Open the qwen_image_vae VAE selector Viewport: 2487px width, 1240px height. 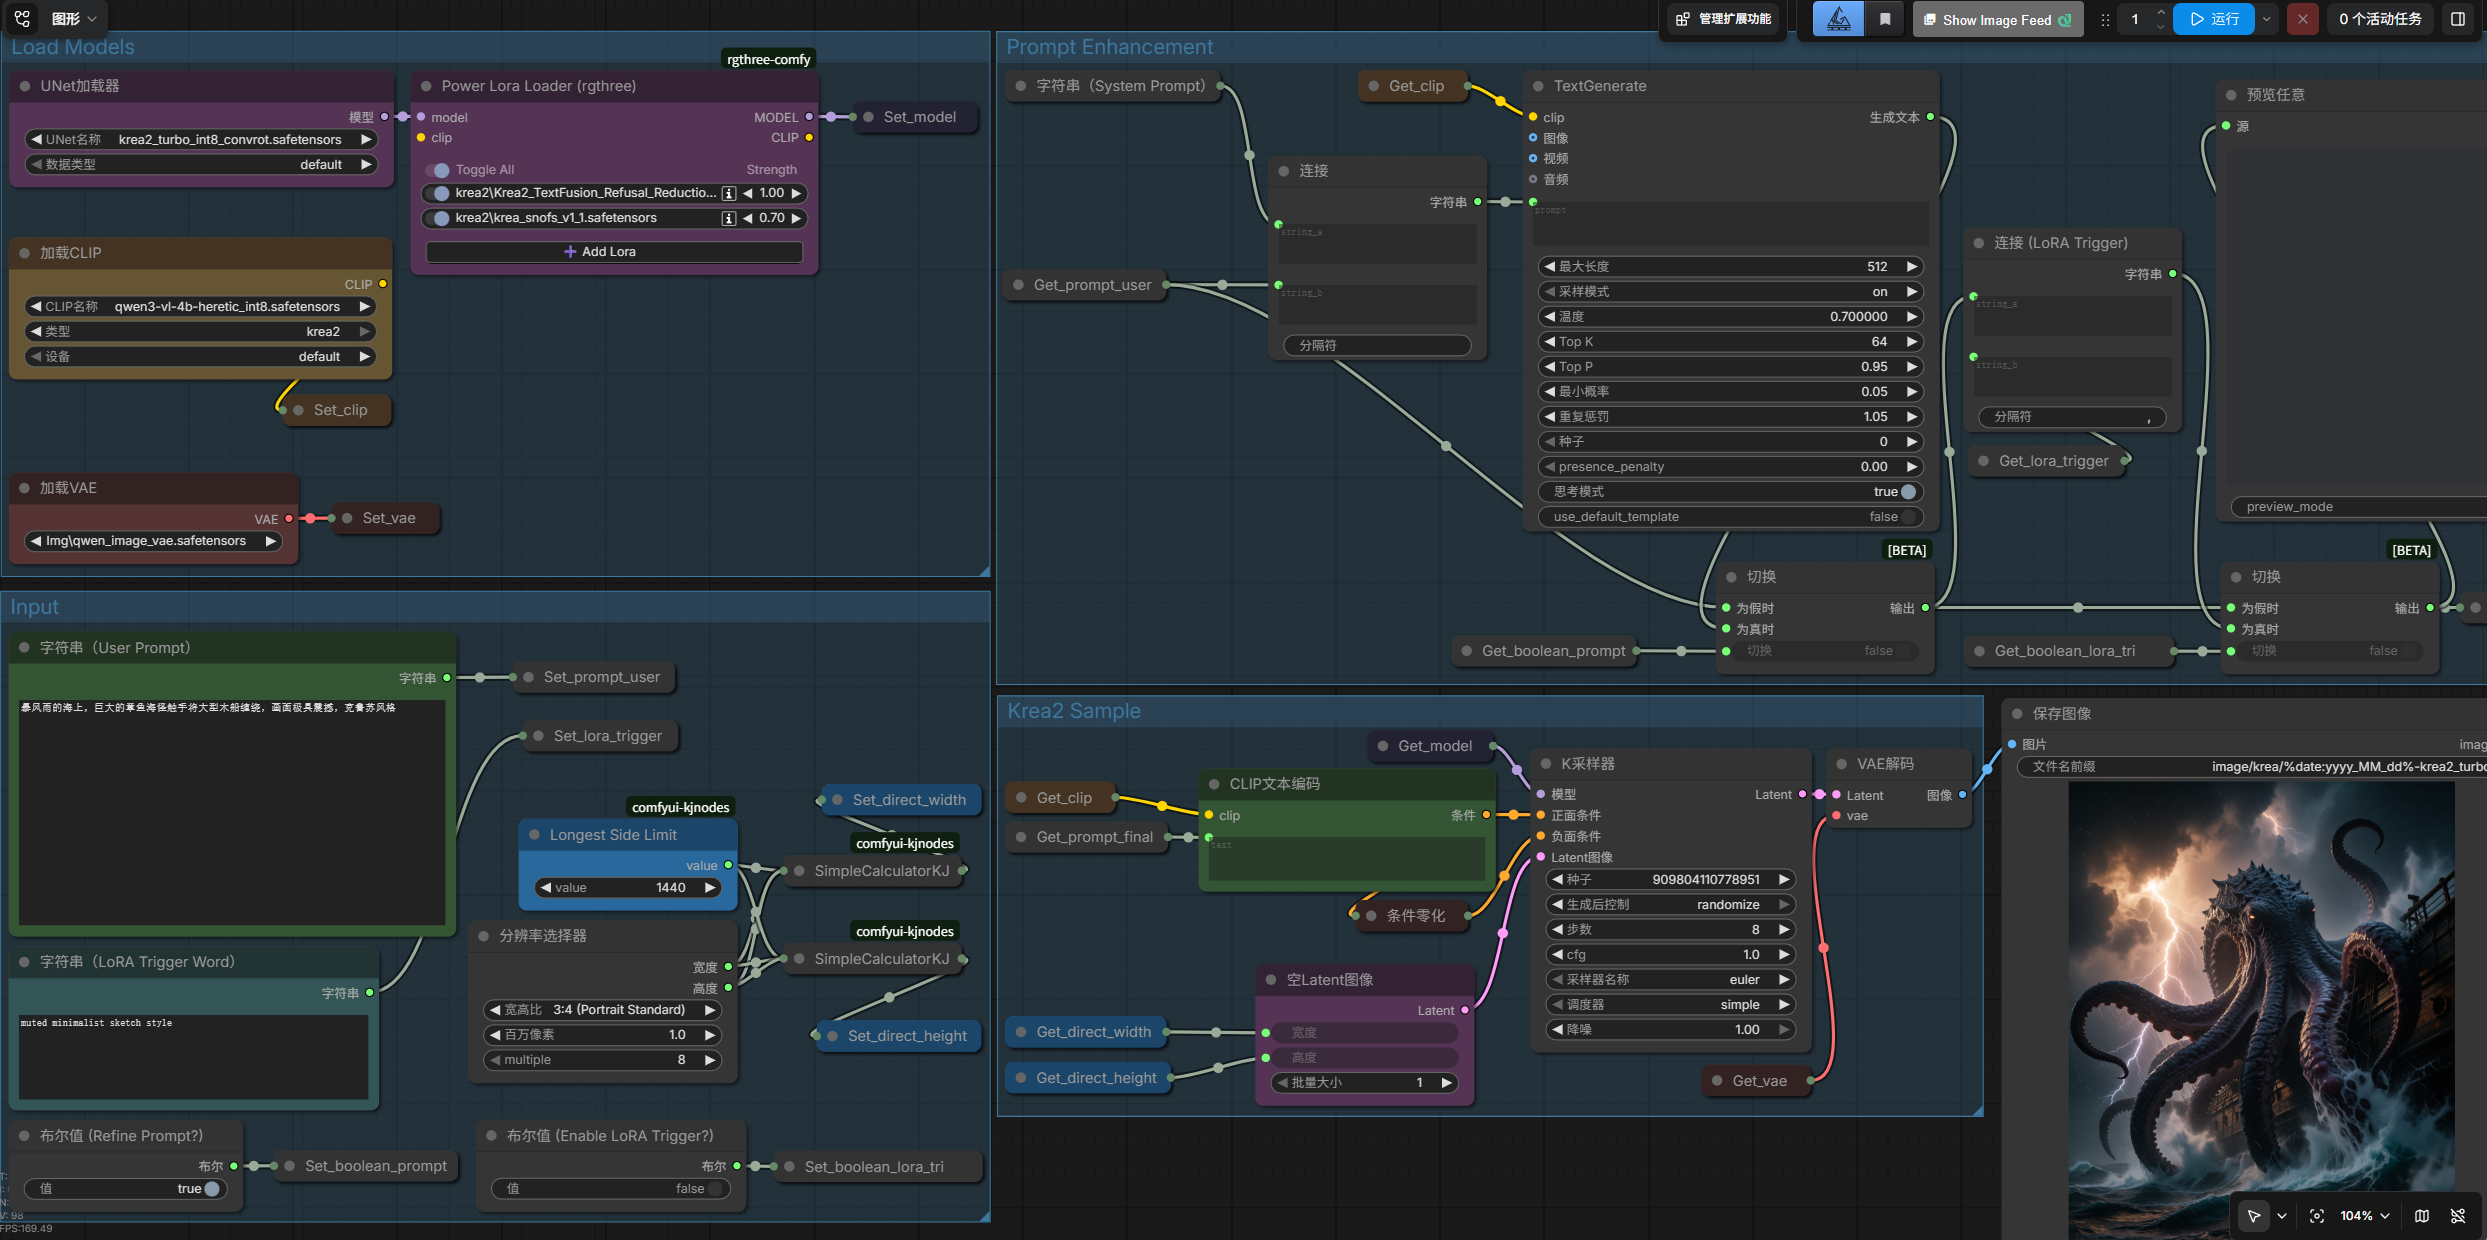[x=153, y=541]
